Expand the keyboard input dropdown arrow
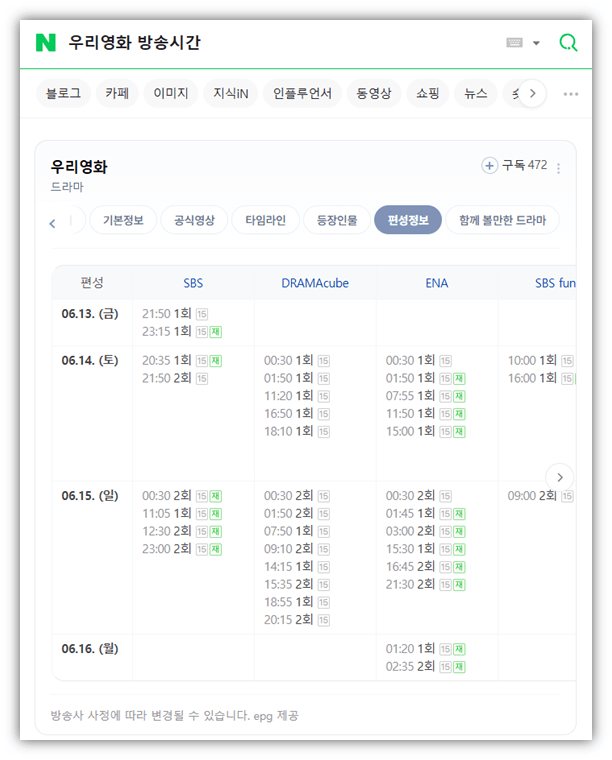 pos(536,43)
